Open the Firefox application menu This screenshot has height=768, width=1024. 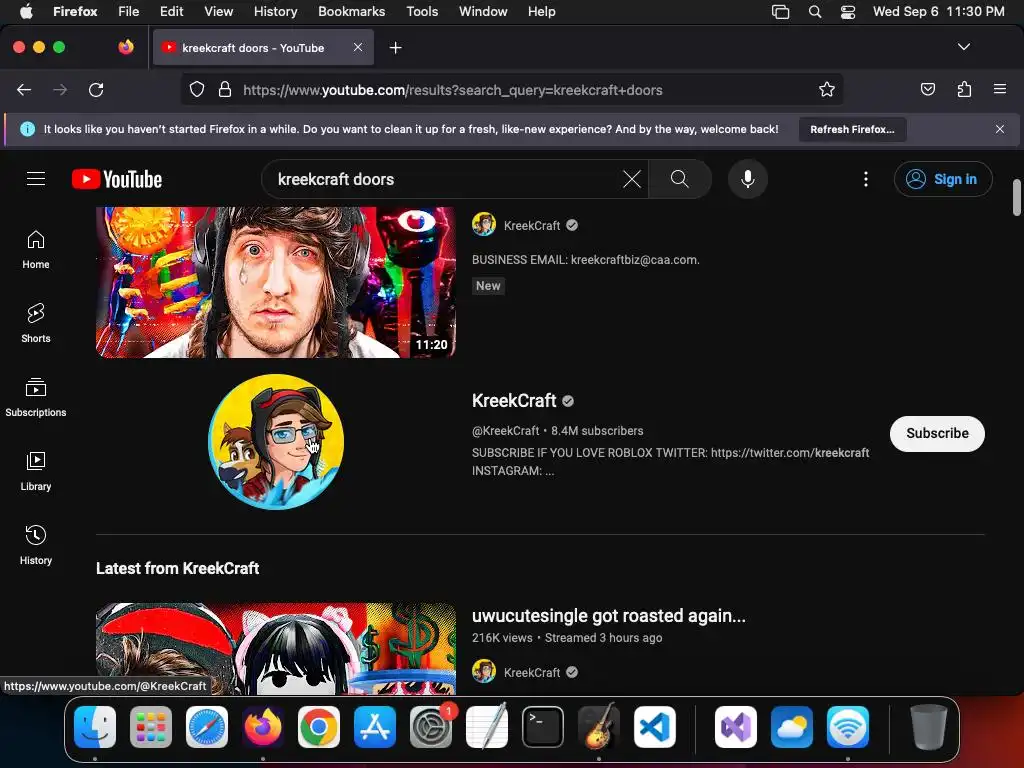[1000, 89]
